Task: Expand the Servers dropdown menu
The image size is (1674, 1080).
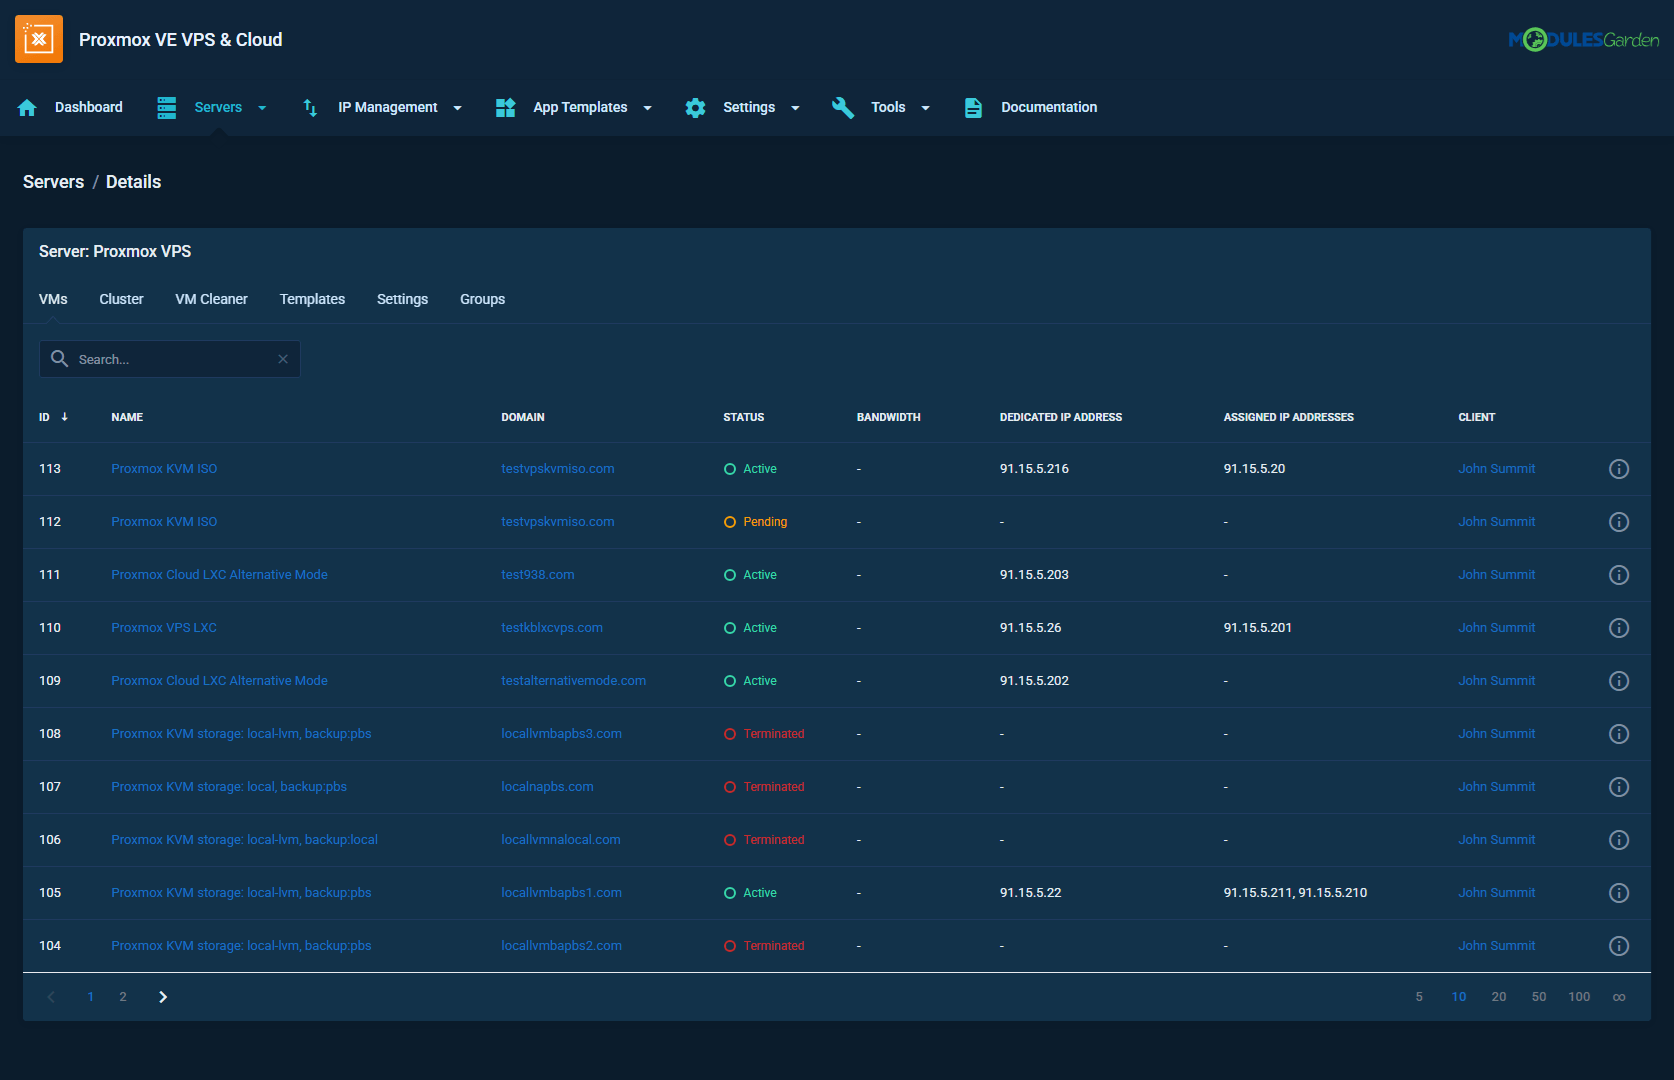Action: [261, 107]
